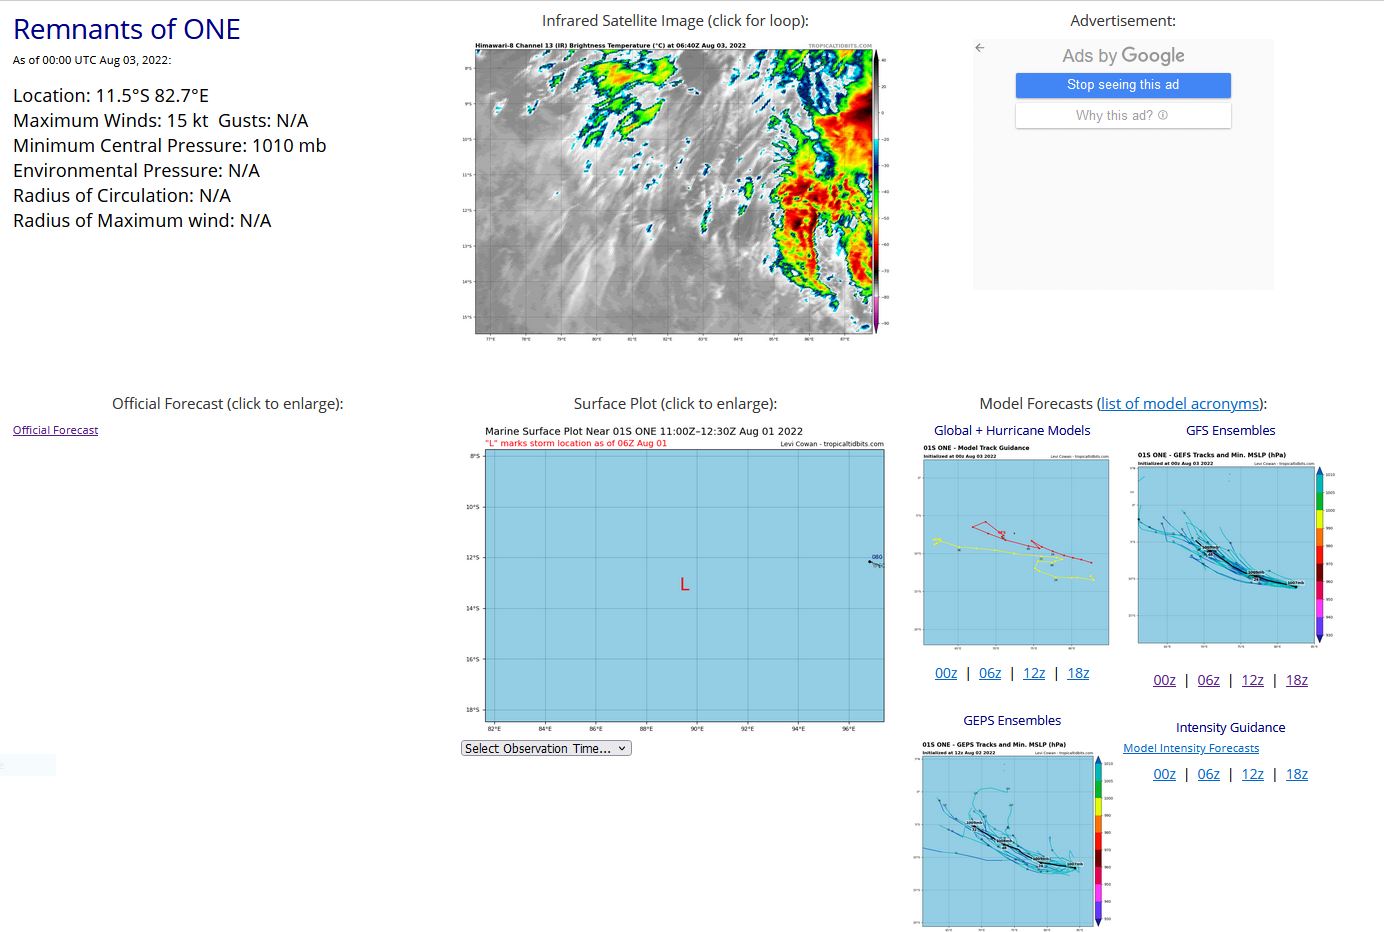
Task: Select 12z under GFS Ensembles
Action: (x=1252, y=680)
